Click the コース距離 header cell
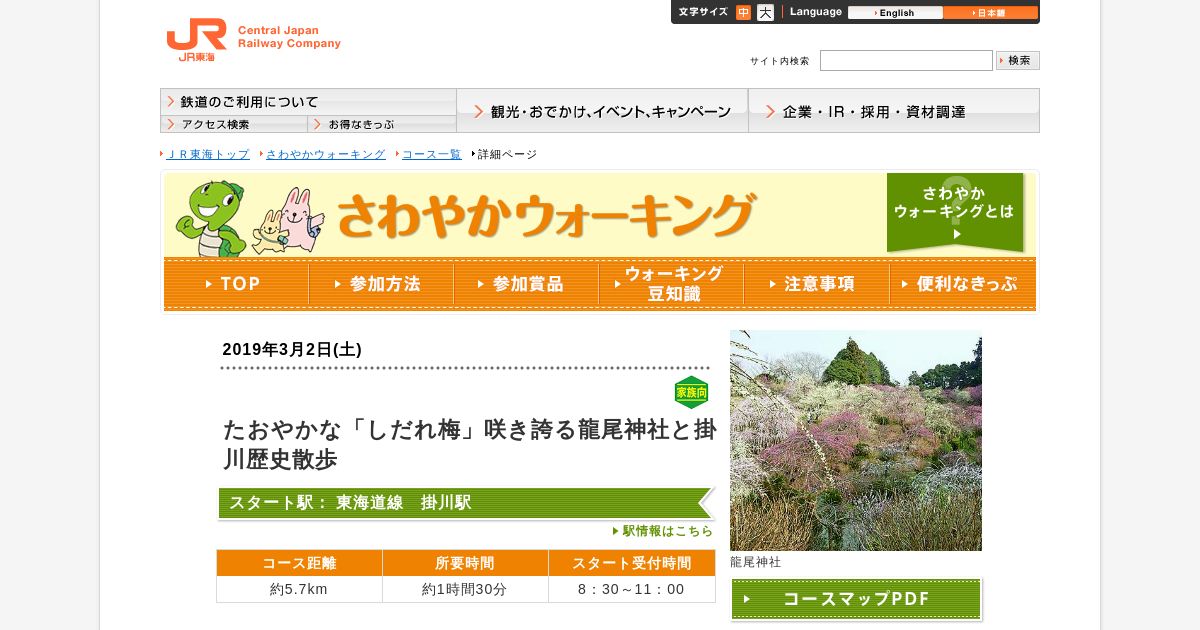Screen dimensions: 1200x630 (x=299, y=563)
